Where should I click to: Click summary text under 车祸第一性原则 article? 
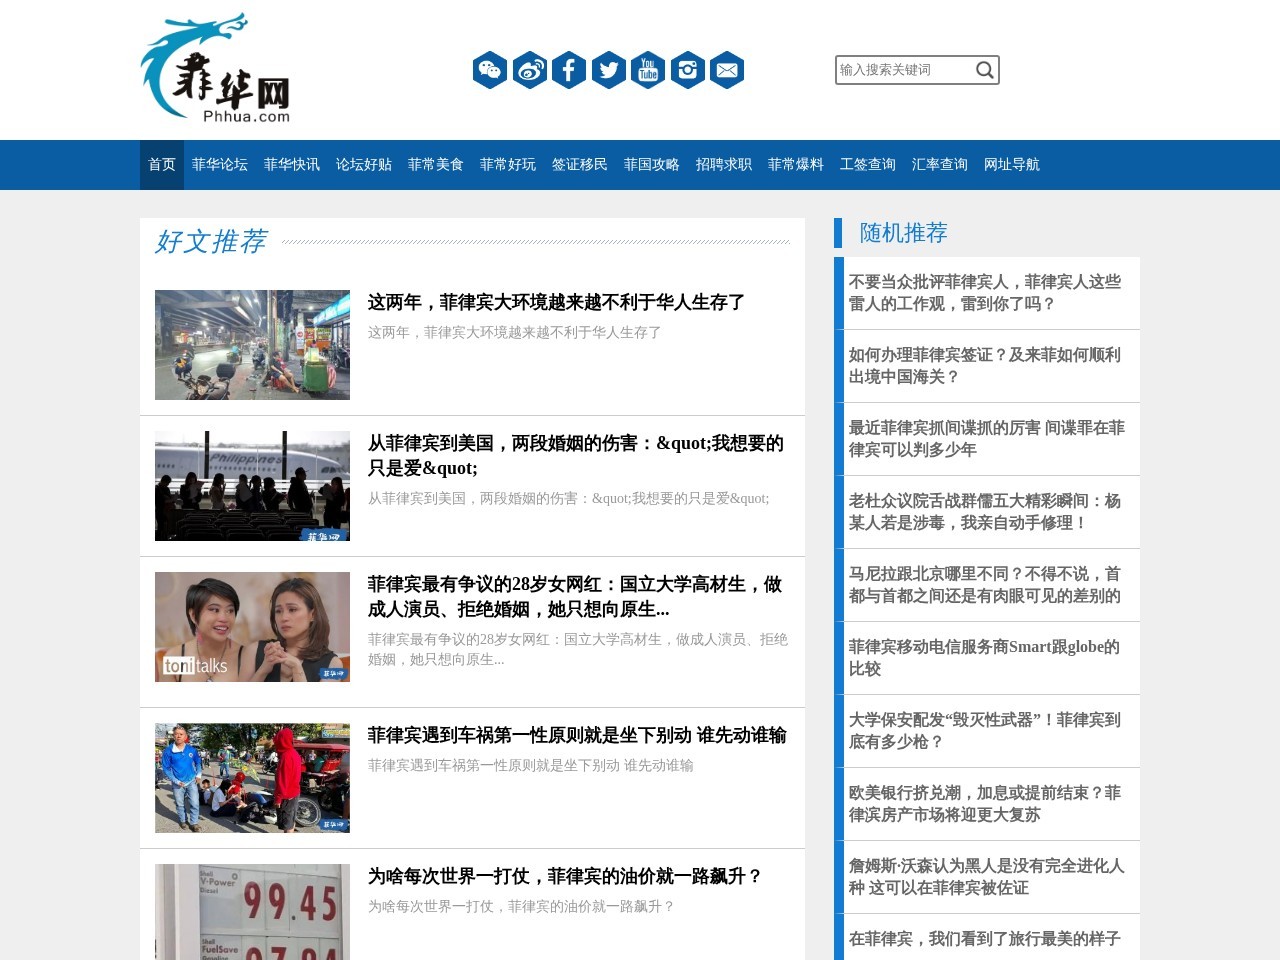[530, 765]
